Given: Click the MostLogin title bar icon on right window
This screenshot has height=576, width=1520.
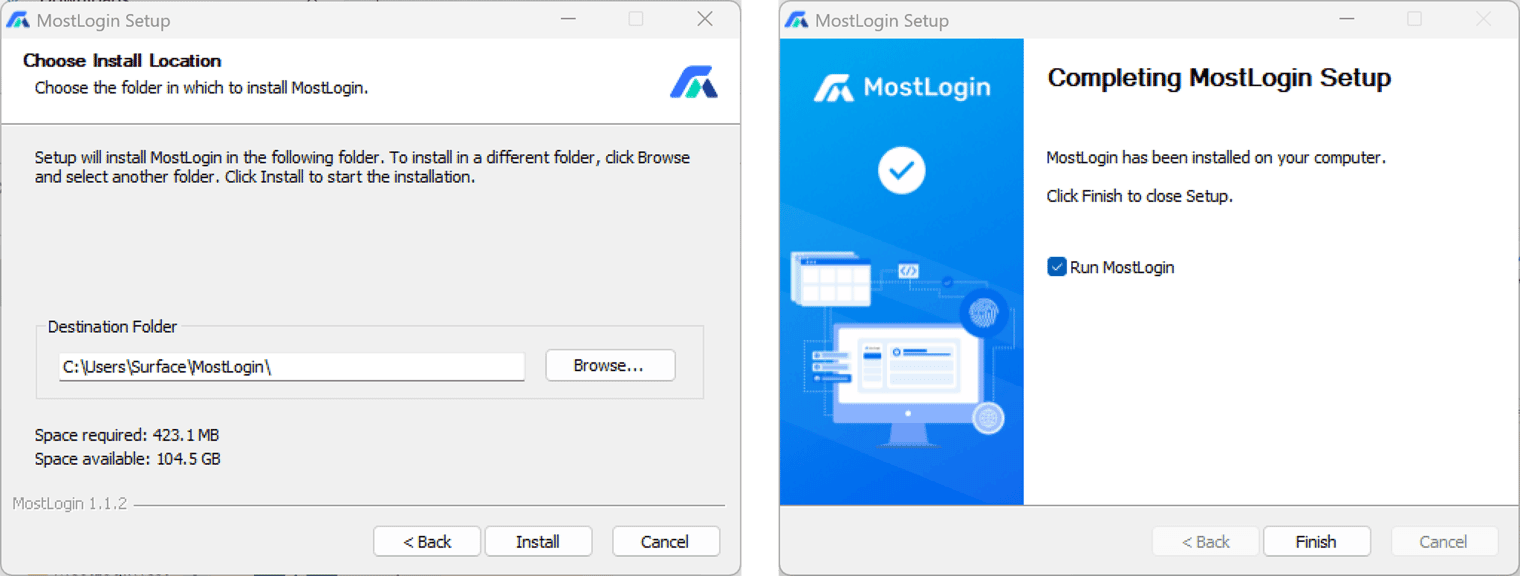Looking at the screenshot, I should [x=797, y=19].
